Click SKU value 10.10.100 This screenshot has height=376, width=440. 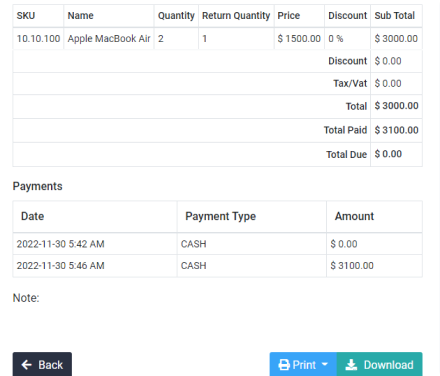38,39
